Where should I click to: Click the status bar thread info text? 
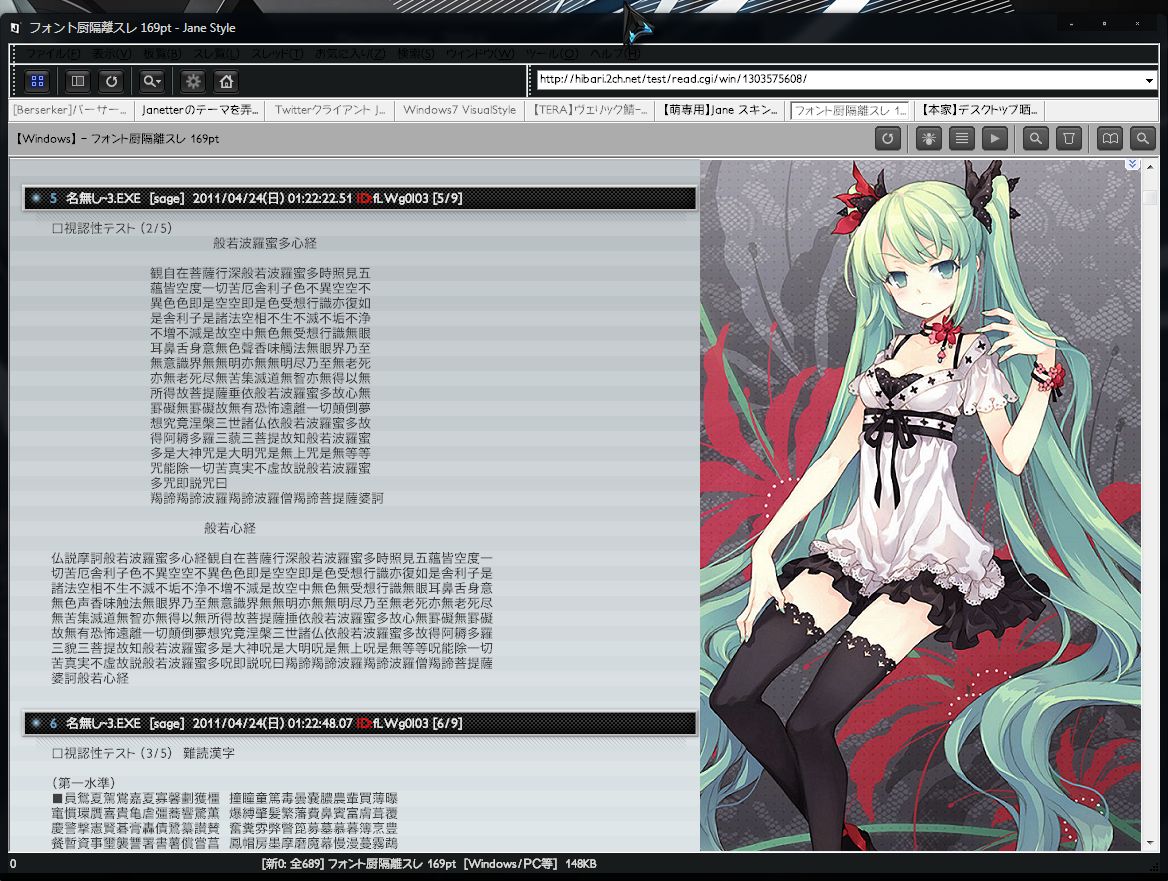point(429,864)
